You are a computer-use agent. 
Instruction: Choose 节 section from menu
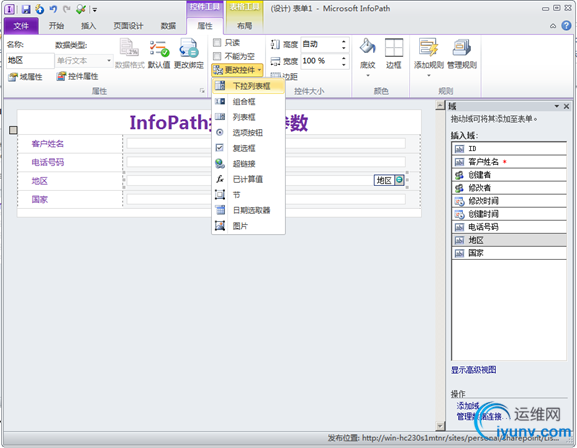point(248,194)
